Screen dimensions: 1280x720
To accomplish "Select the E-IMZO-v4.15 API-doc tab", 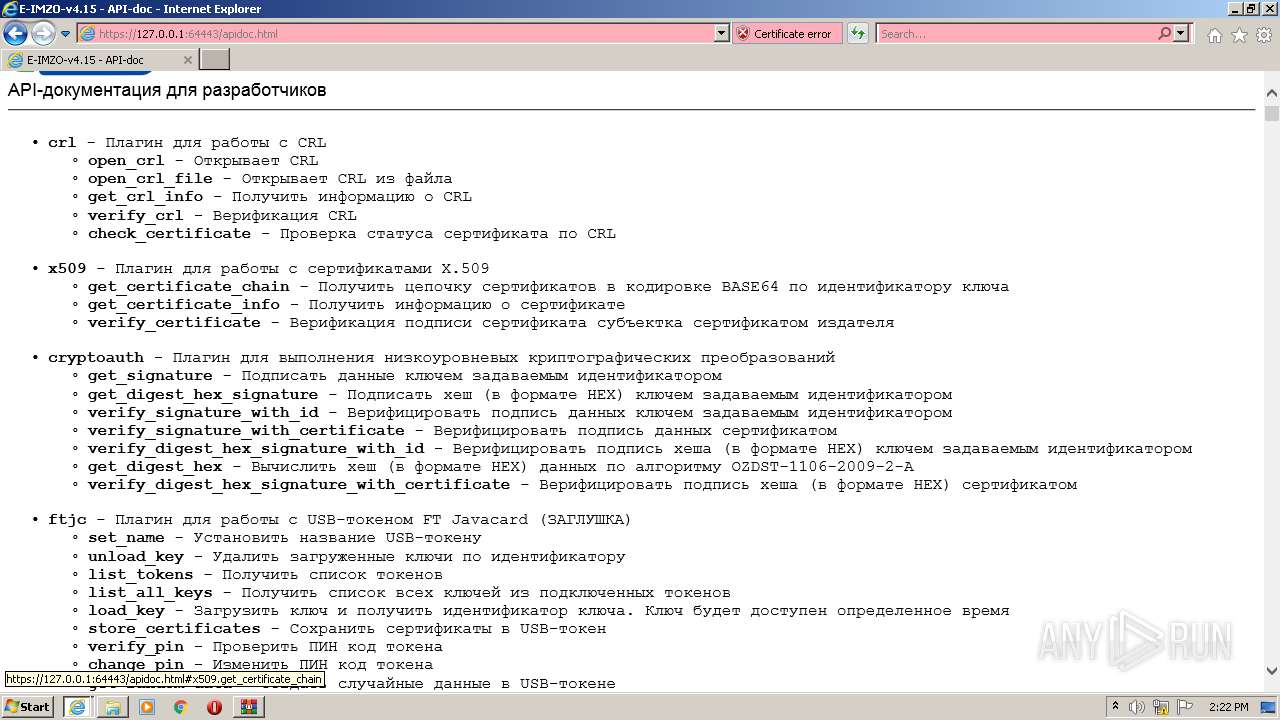I will pos(100,60).
